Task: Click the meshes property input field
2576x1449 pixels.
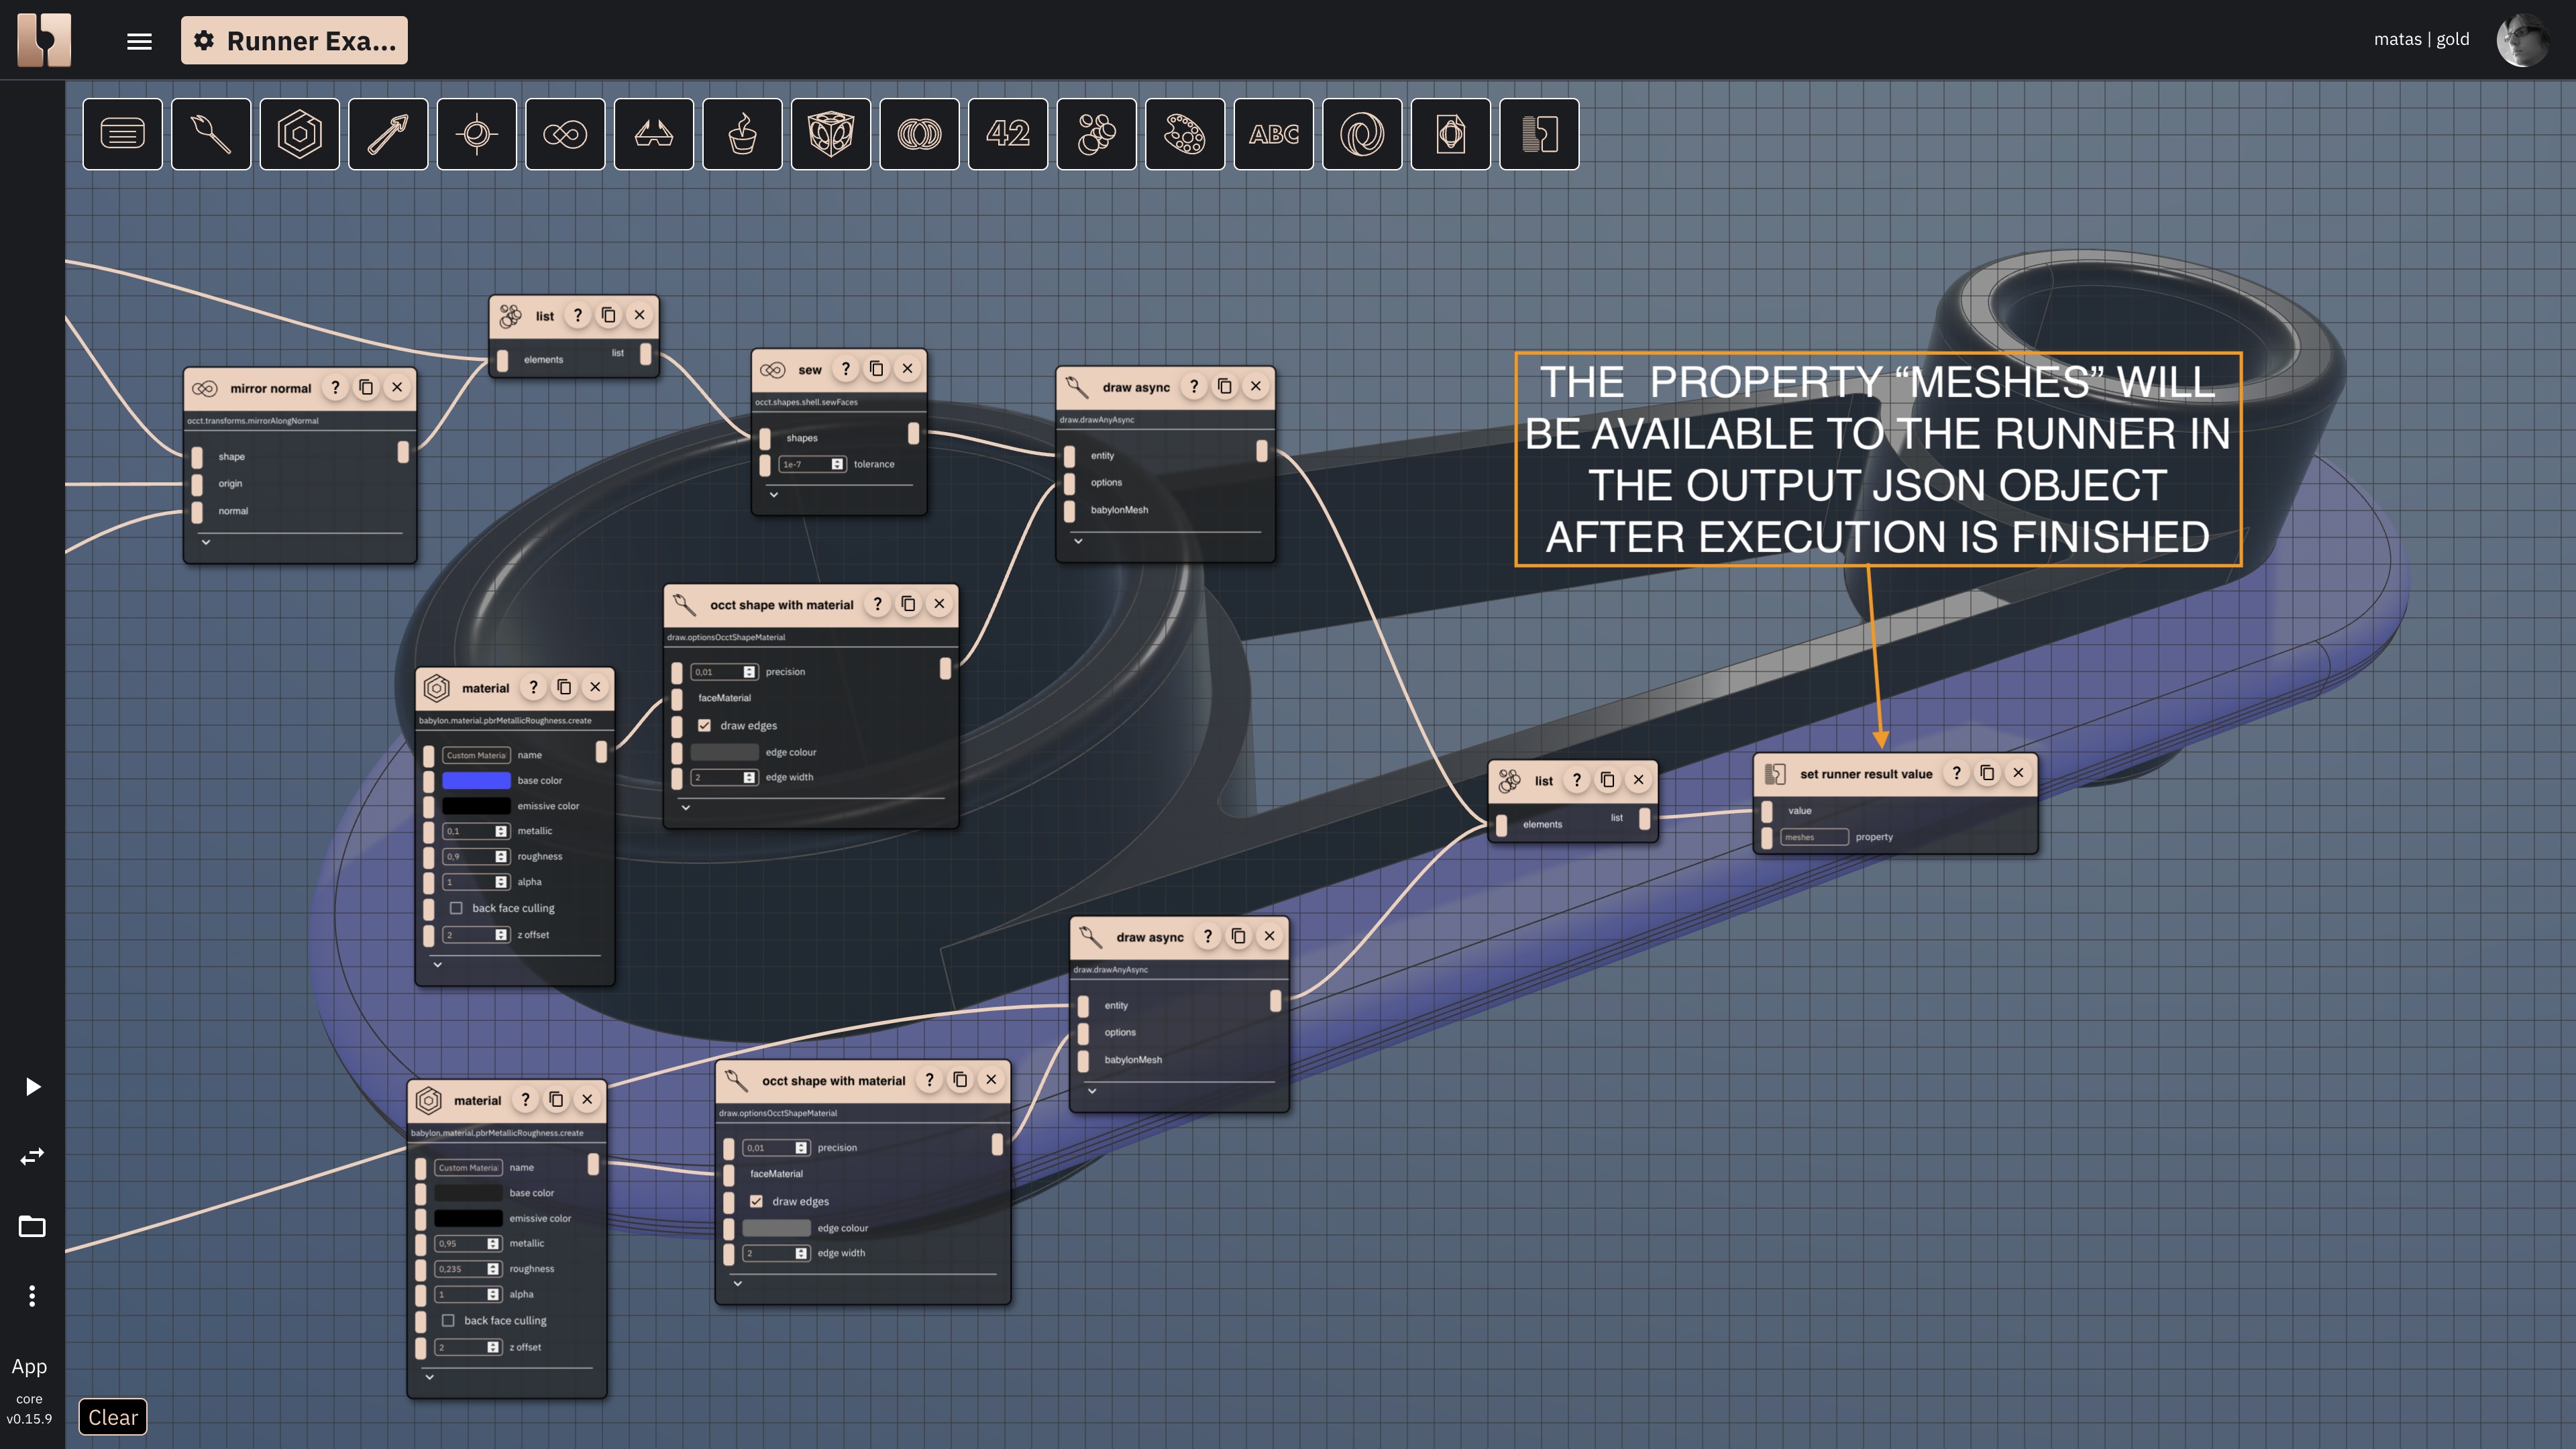Action: (x=1814, y=837)
